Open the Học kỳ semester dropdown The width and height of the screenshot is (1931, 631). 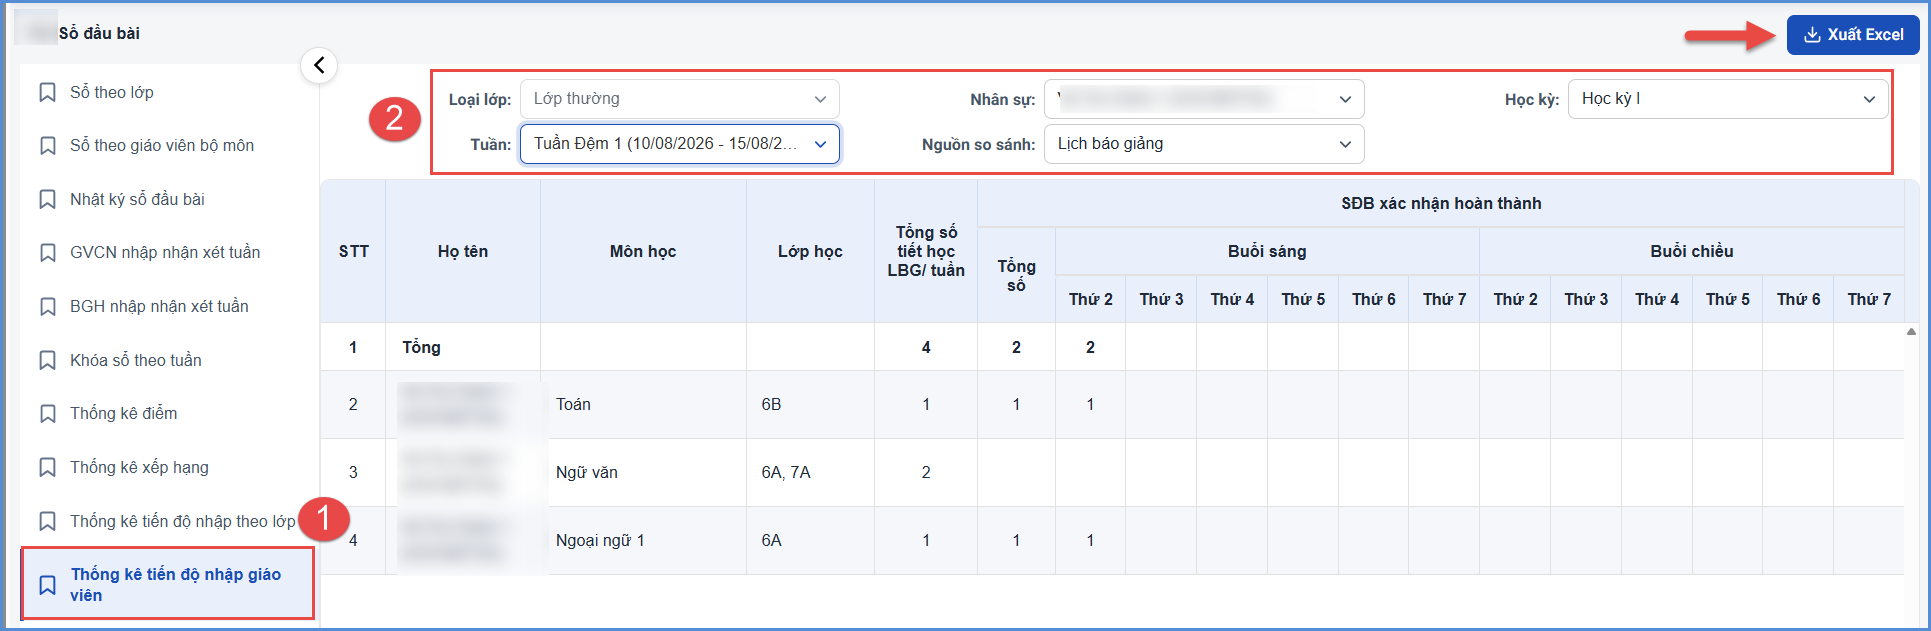tap(1728, 99)
